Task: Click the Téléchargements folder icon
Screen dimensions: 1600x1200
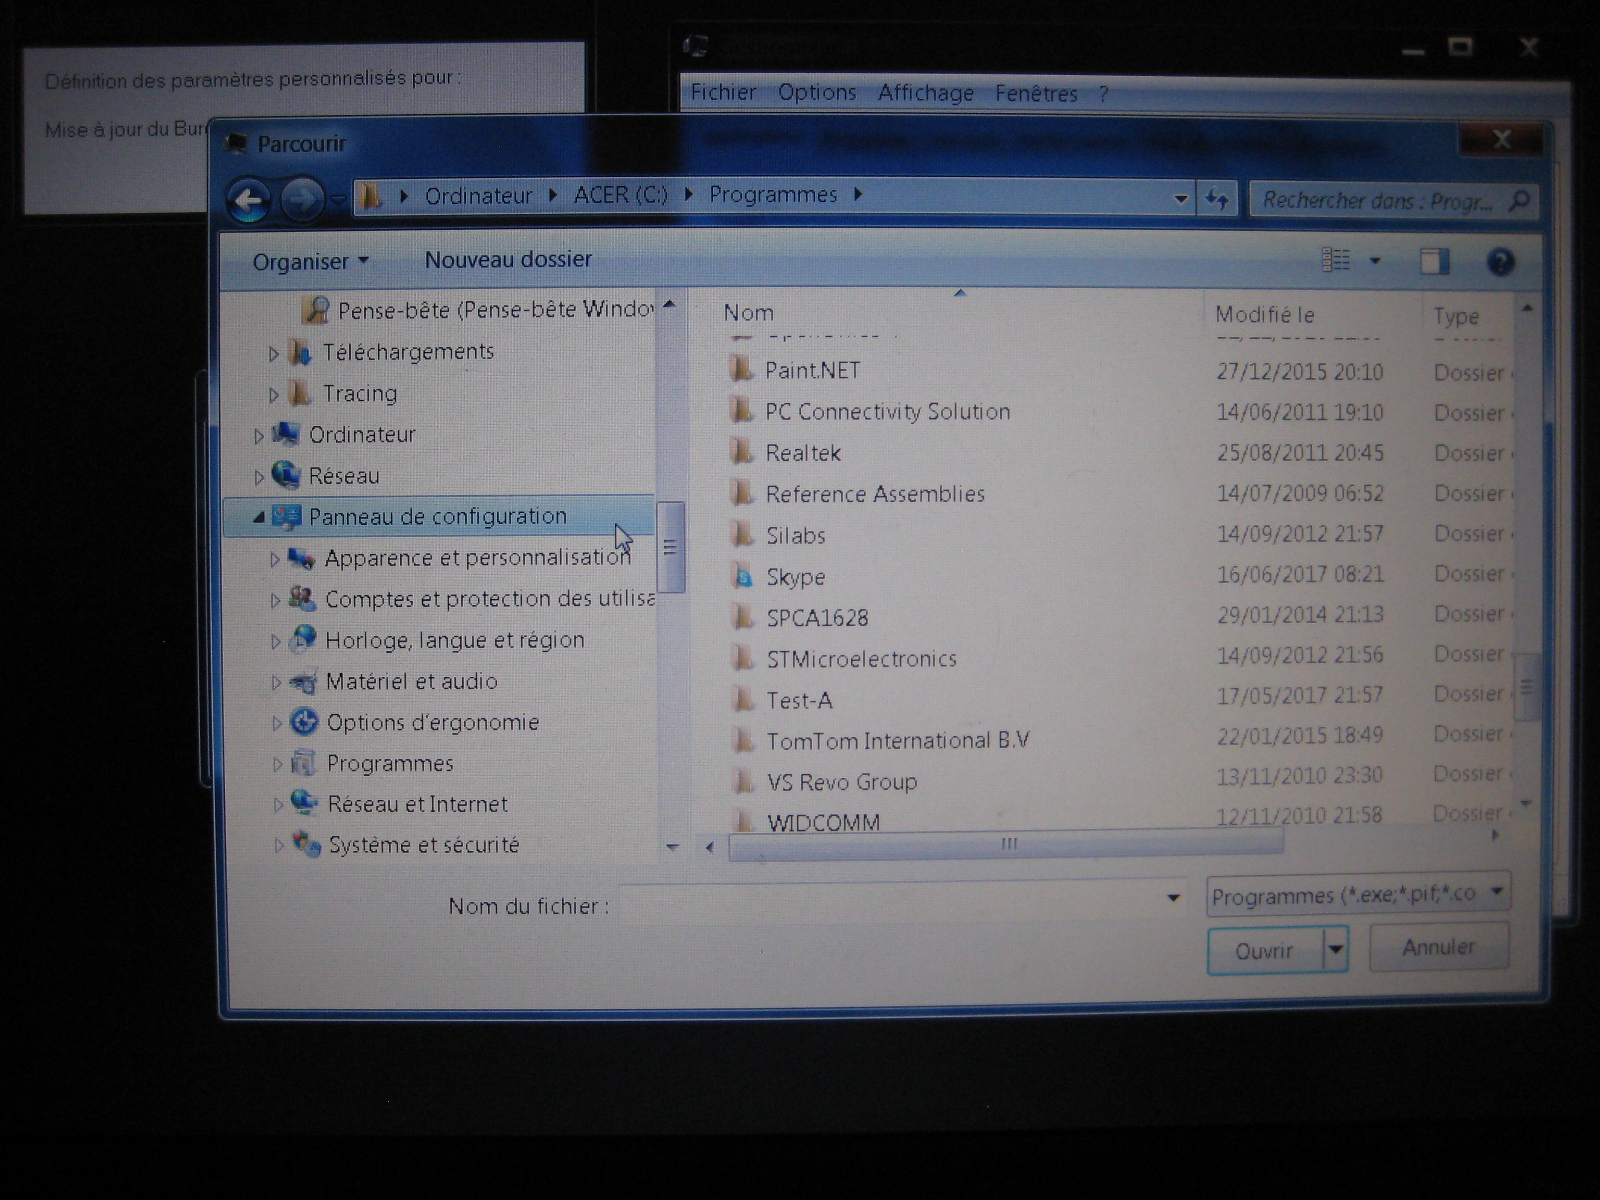Action: pyautogui.click(x=299, y=352)
